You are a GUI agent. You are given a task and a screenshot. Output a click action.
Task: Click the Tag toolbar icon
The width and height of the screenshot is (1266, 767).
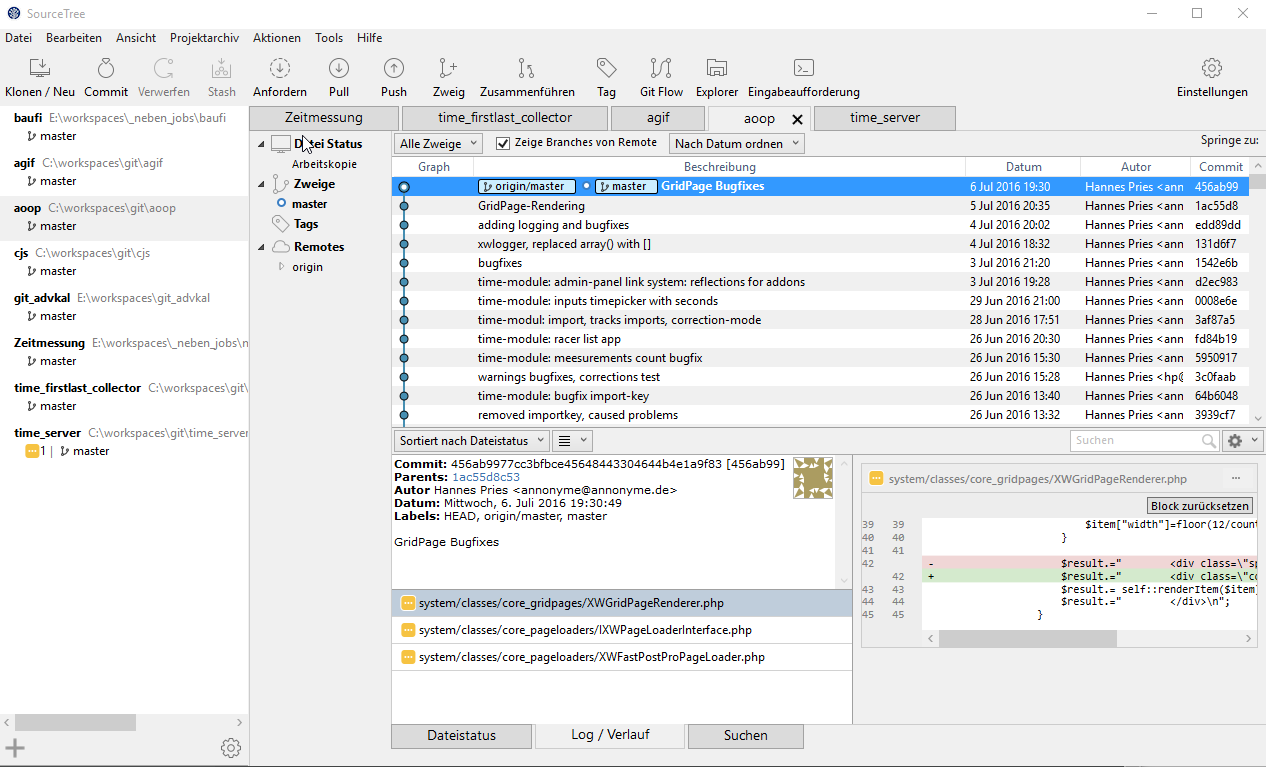pyautogui.click(x=606, y=68)
